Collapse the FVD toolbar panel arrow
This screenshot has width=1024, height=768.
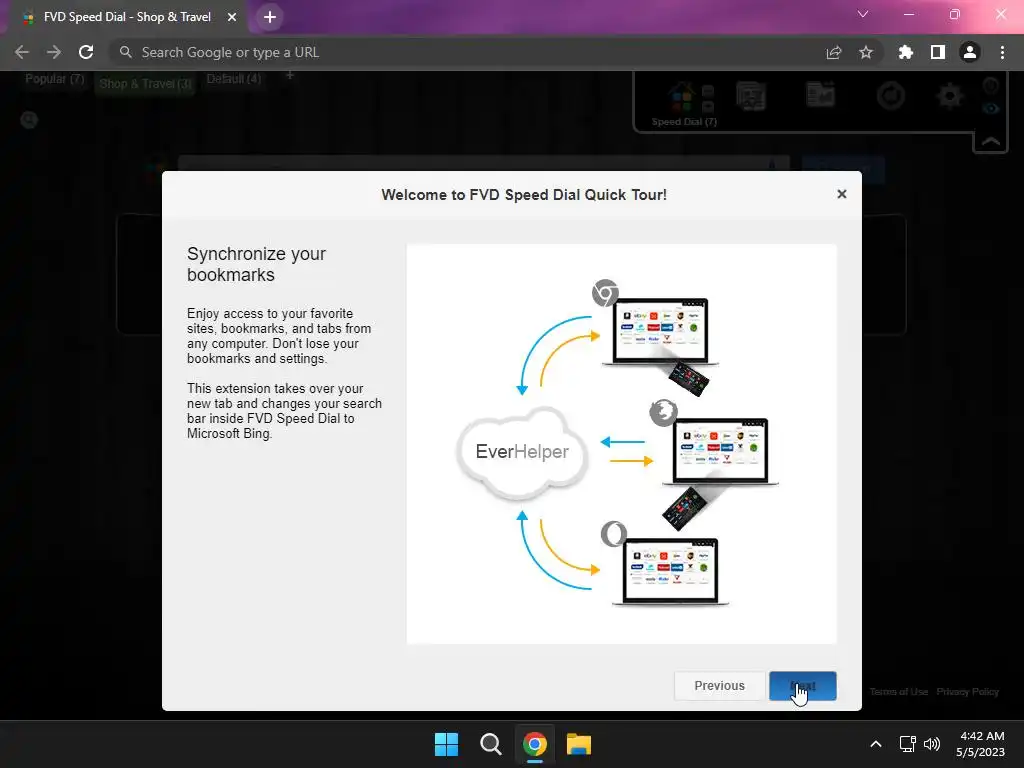tap(991, 141)
